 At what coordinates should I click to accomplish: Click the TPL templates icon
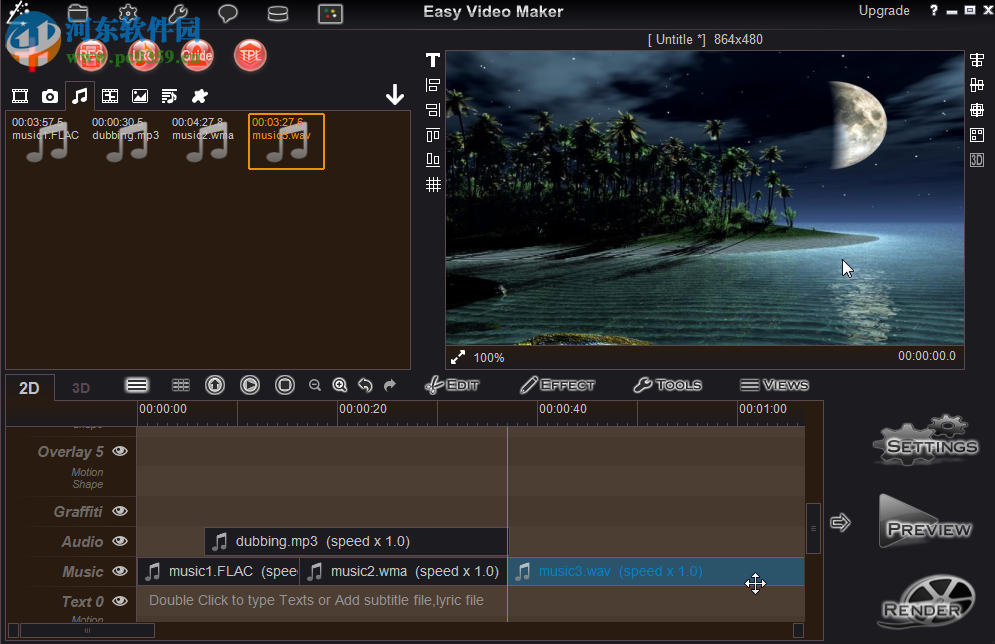point(249,55)
